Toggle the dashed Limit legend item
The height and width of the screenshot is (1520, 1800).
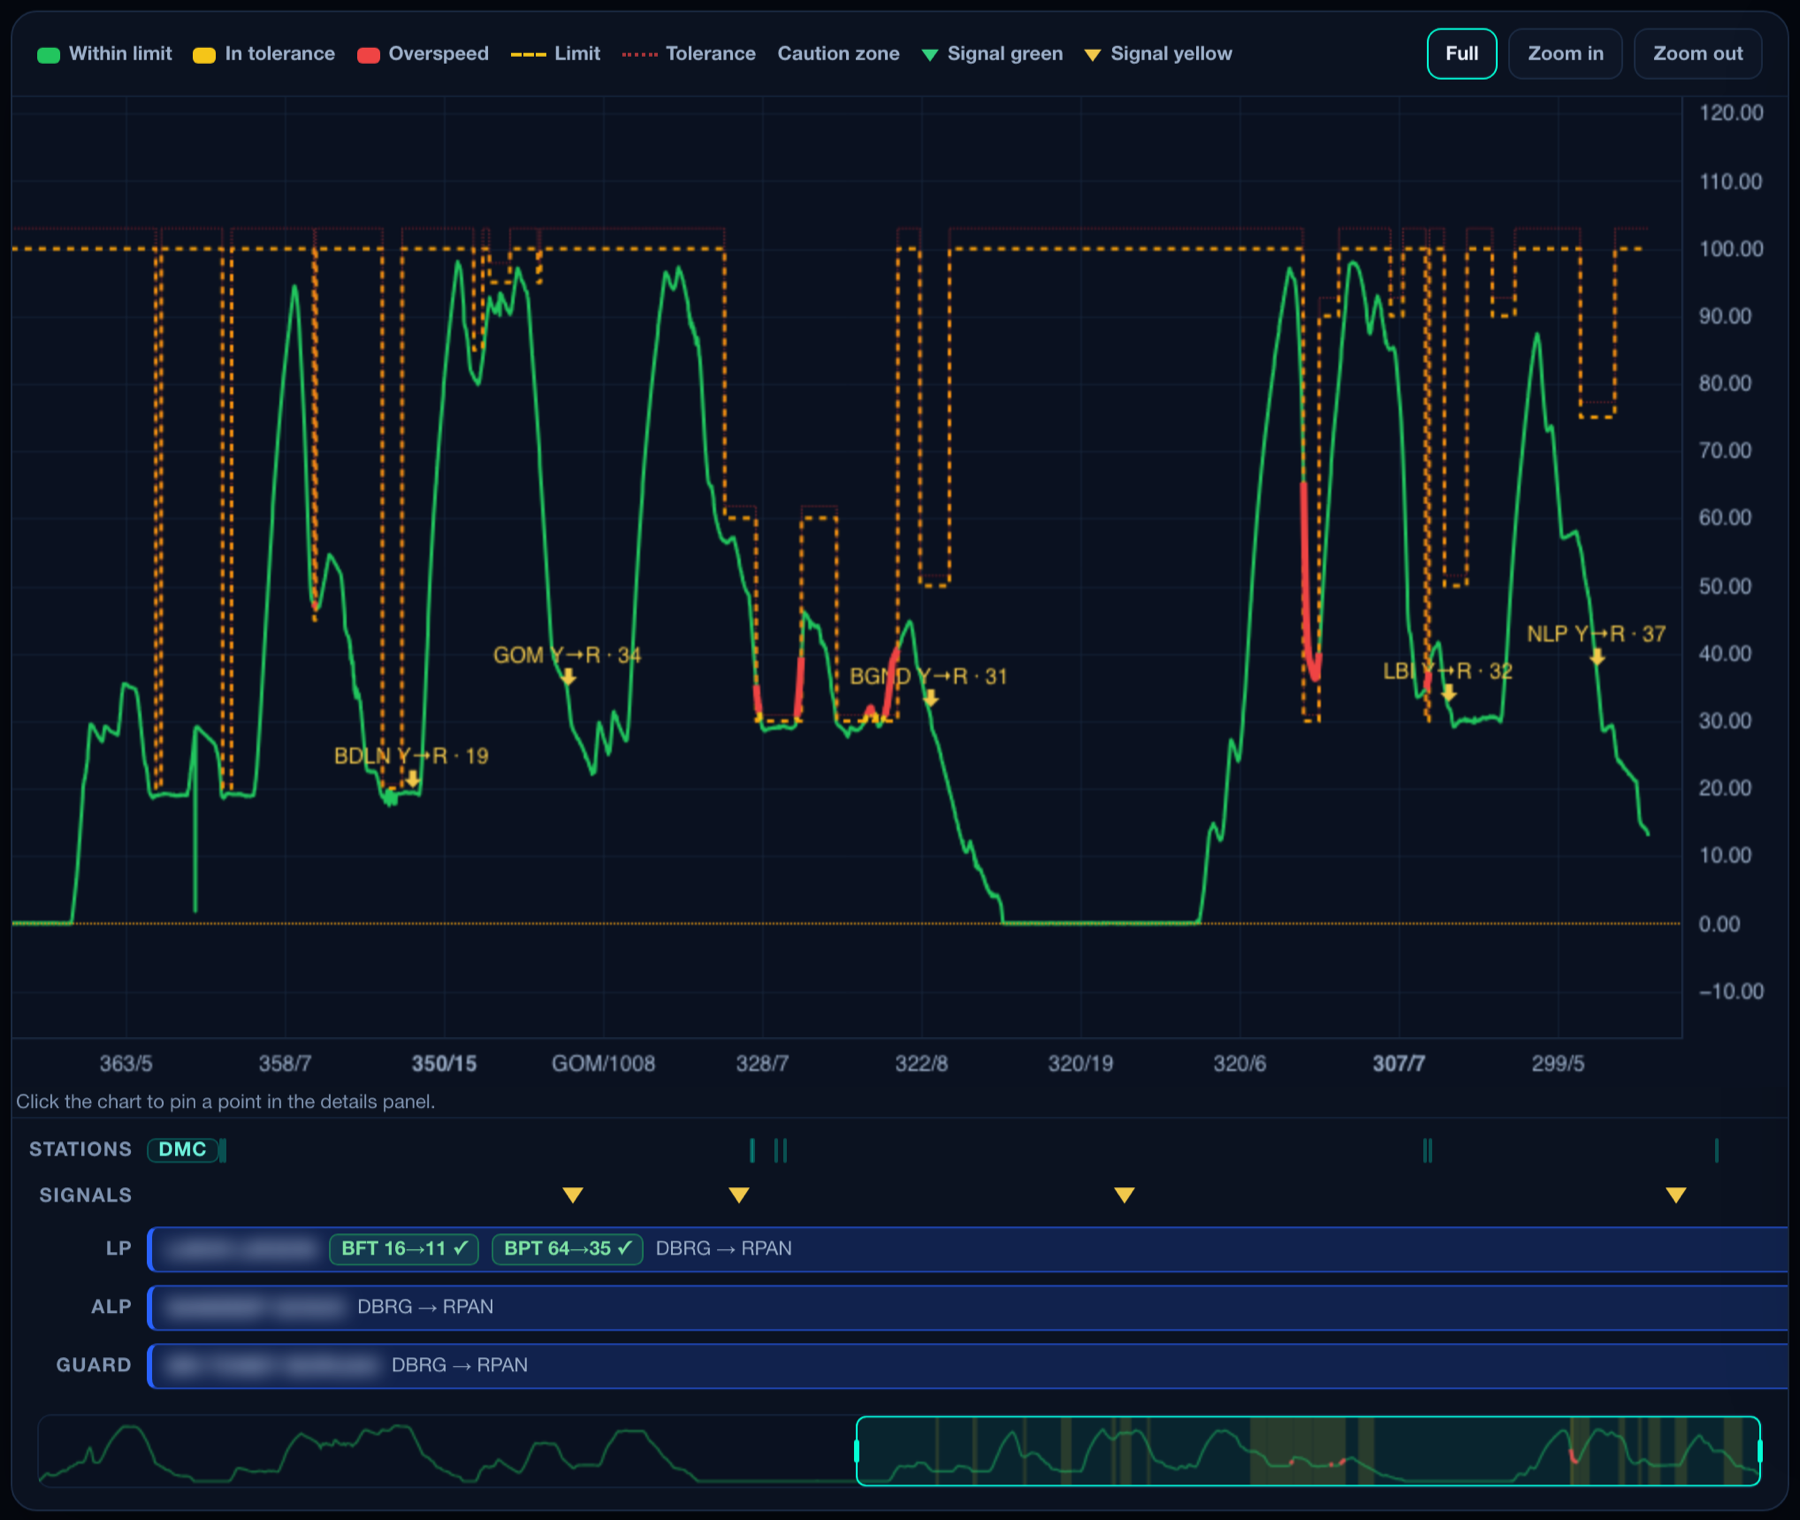coord(555,54)
